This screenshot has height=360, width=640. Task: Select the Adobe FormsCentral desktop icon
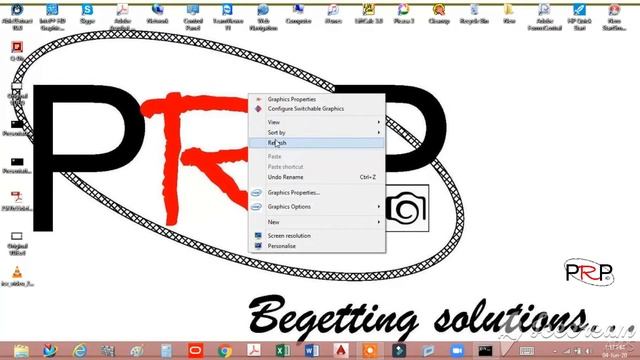544,17
